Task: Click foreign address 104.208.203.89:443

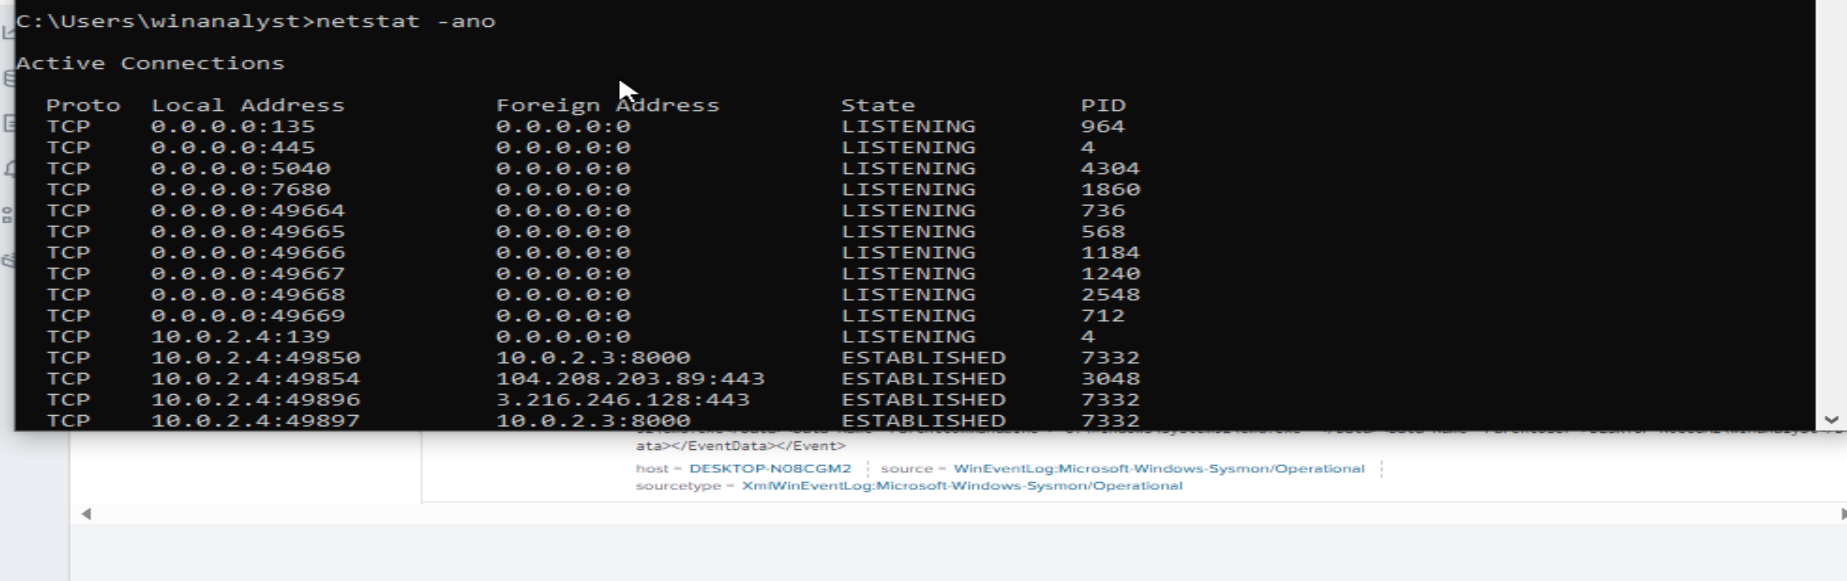Action: pos(630,378)
